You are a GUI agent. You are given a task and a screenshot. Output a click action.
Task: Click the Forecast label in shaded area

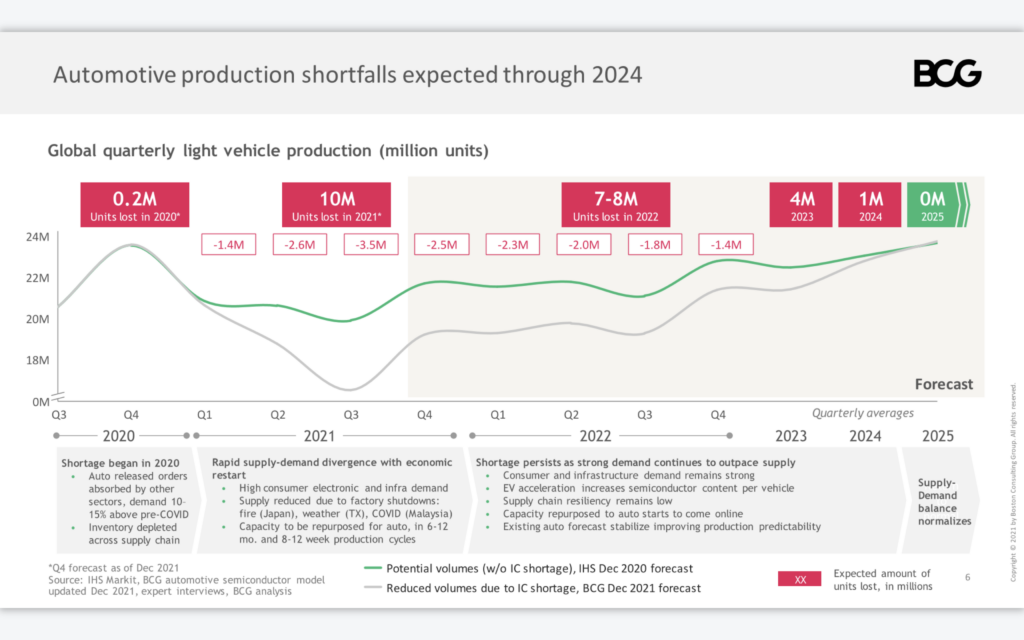[x=944, y=384]
